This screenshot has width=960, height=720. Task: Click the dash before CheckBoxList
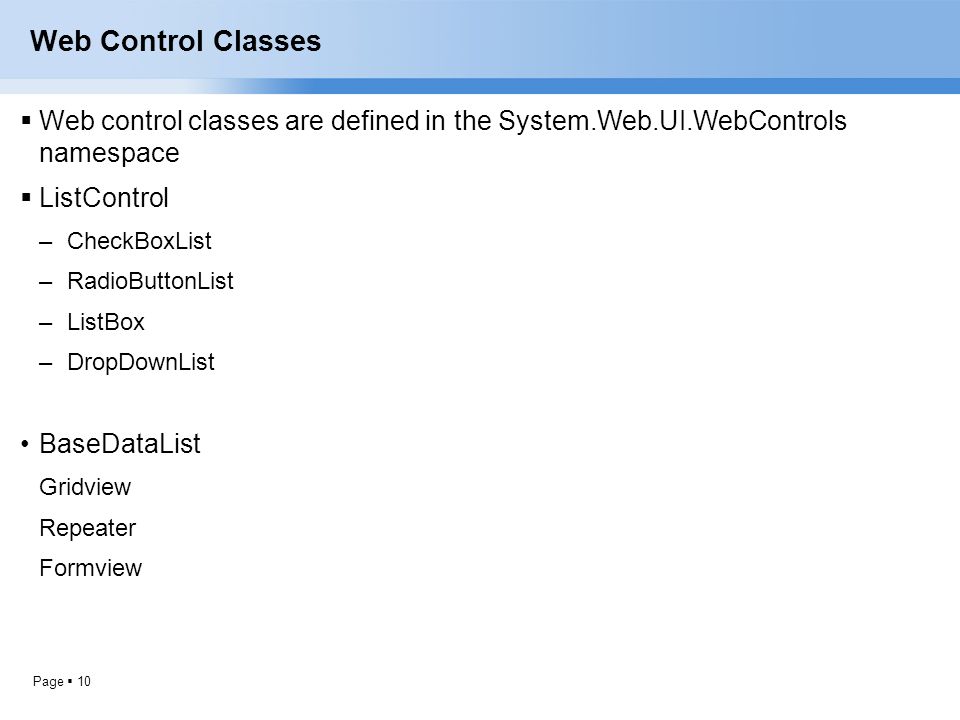pyautogui.click(x=46, y=243)
